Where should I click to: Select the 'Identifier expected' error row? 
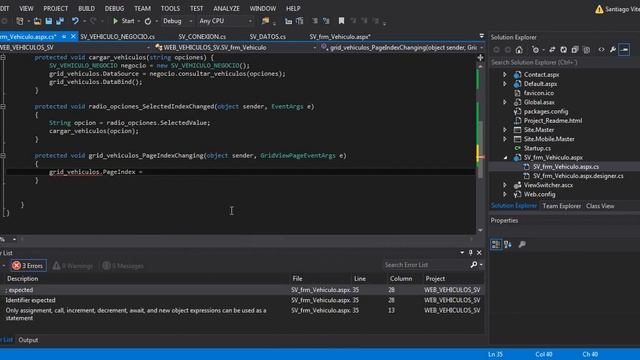click(242, 300)
